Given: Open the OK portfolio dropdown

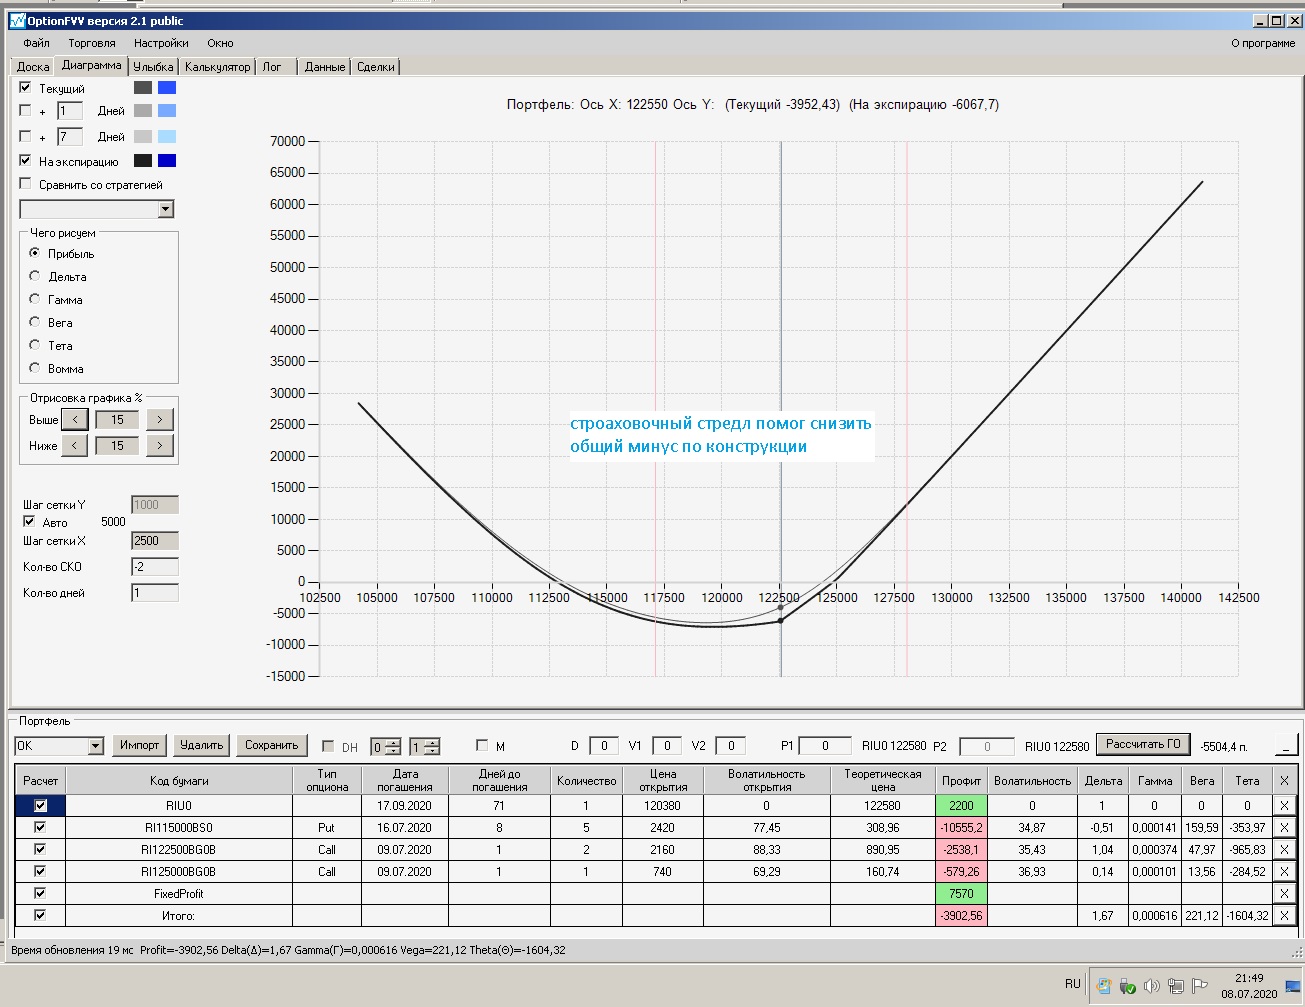Looking at the screenshot, I should (96, 746).
